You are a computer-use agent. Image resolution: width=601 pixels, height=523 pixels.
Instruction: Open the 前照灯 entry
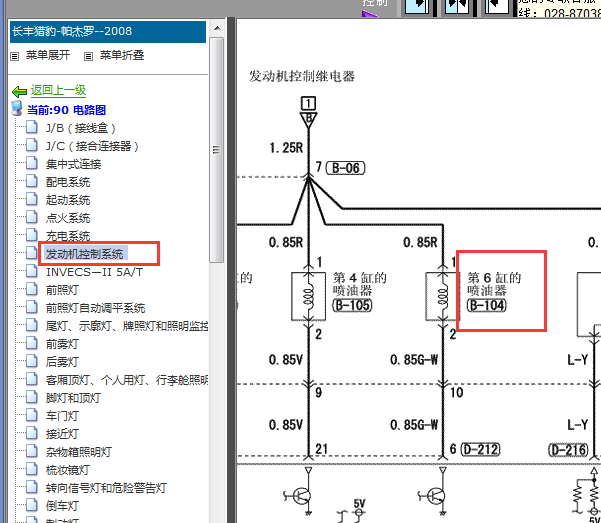62,290
